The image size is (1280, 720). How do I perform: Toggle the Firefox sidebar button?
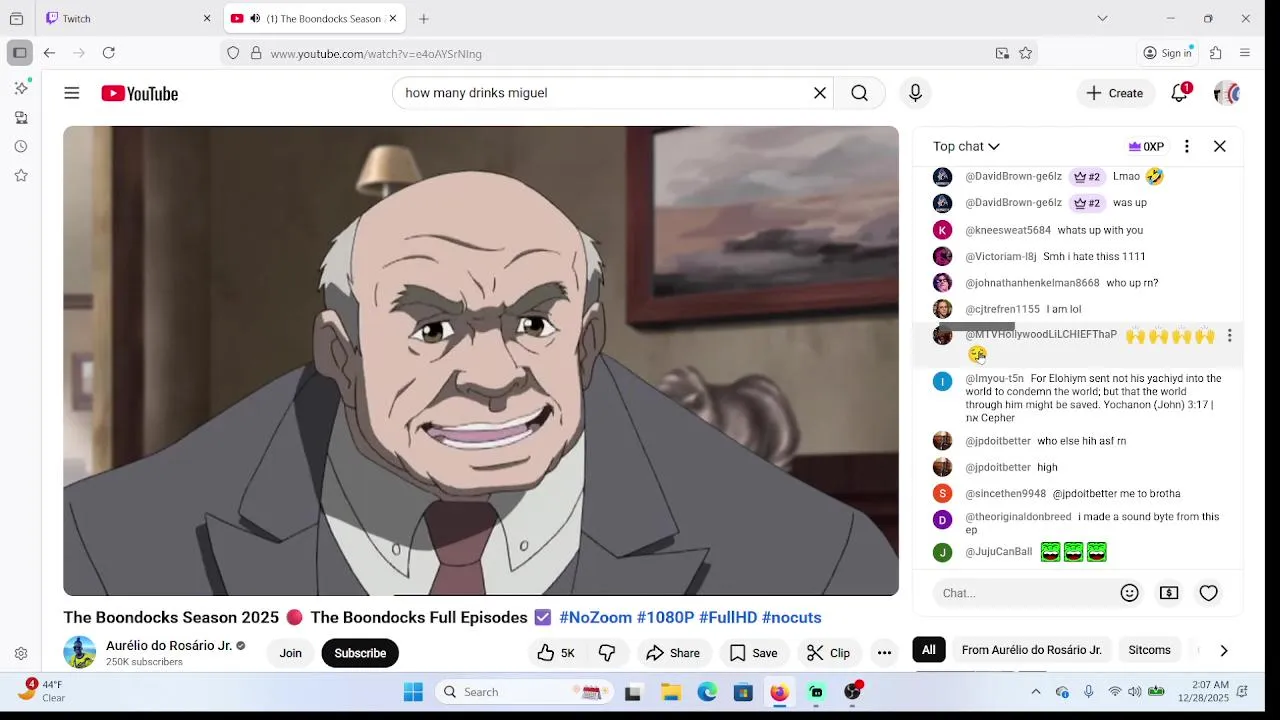pos(19,53)
